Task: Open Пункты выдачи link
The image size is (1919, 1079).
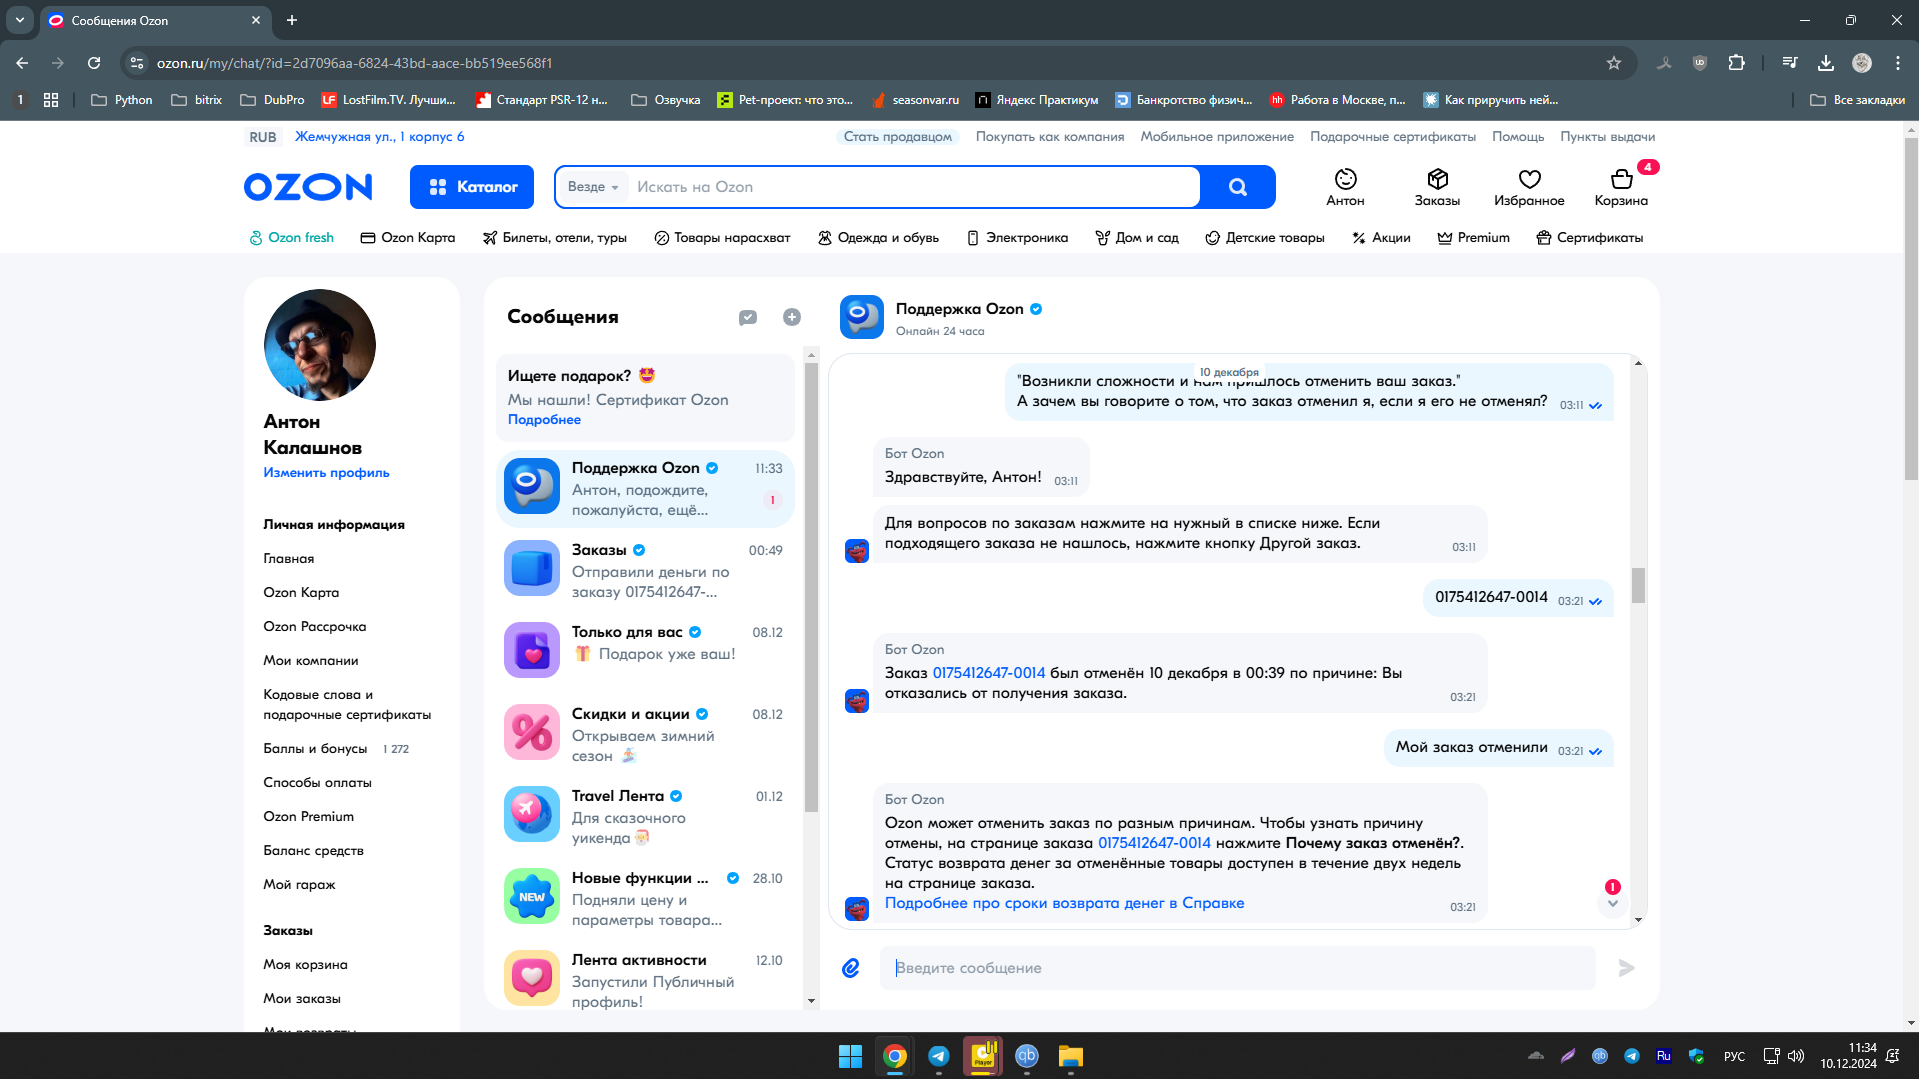Action: click(1607, 137)
